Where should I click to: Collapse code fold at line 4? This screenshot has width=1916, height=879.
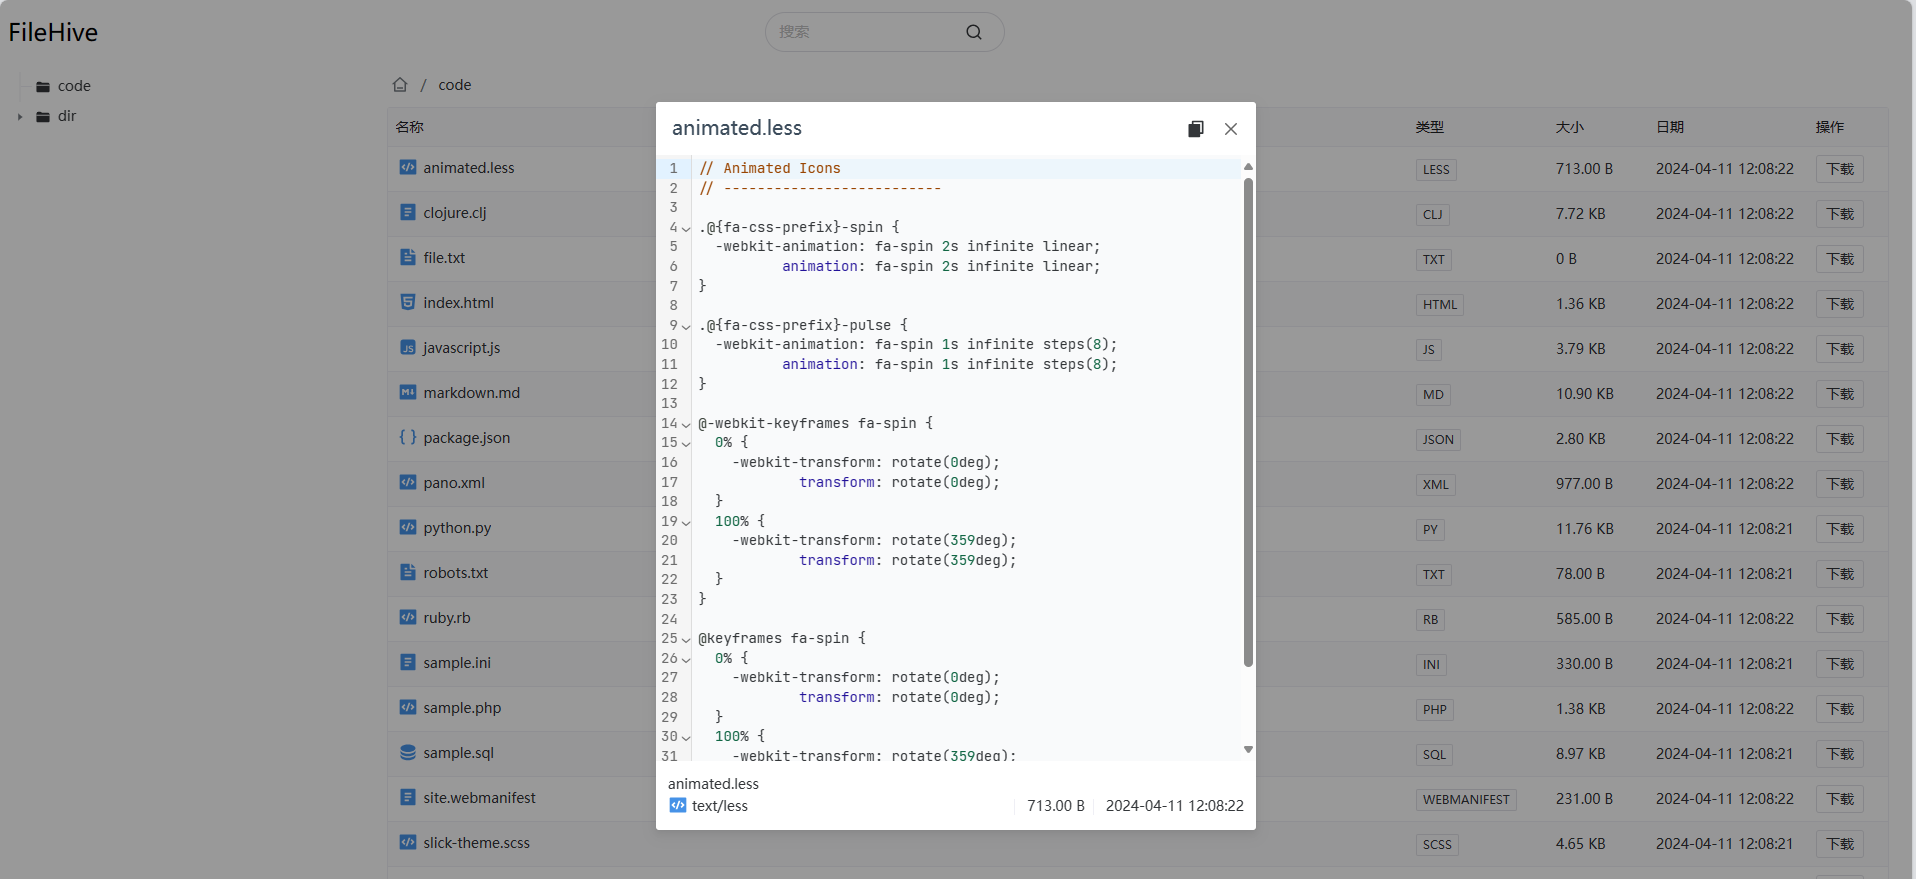686,229
